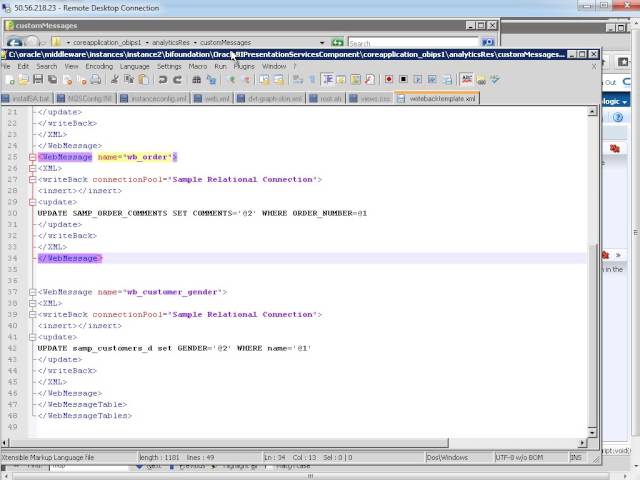This screenshot has height=480, width=640.
Task: Toggle the Show Indent Guide icon
Action: coord(327,80)
